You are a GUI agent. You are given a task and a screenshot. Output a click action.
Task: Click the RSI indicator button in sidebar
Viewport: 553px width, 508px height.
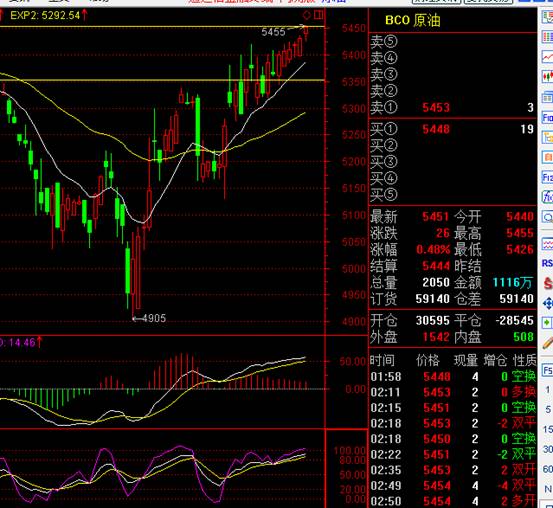pos(547,263)
